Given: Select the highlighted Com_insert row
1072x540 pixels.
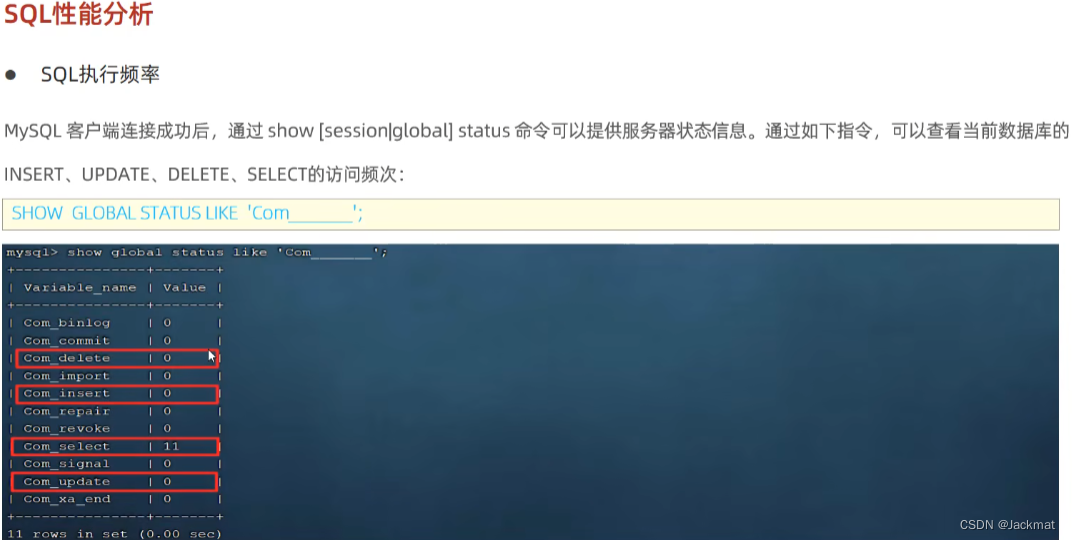Looking at the screenshot, I should point(116,394).
